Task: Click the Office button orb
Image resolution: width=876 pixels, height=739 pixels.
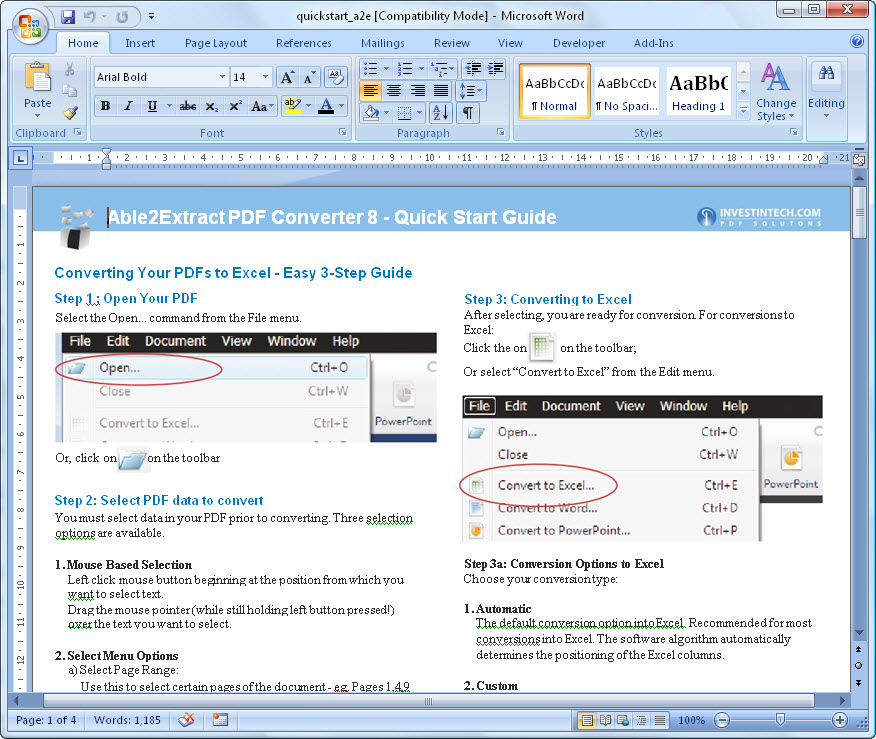Action: point(30,26)
